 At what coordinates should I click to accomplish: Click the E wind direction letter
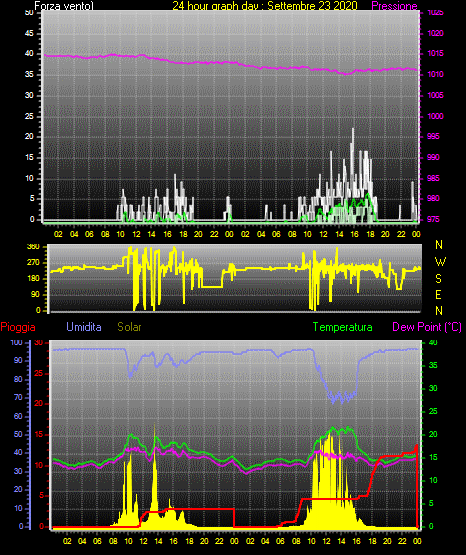tap(438, 294)
